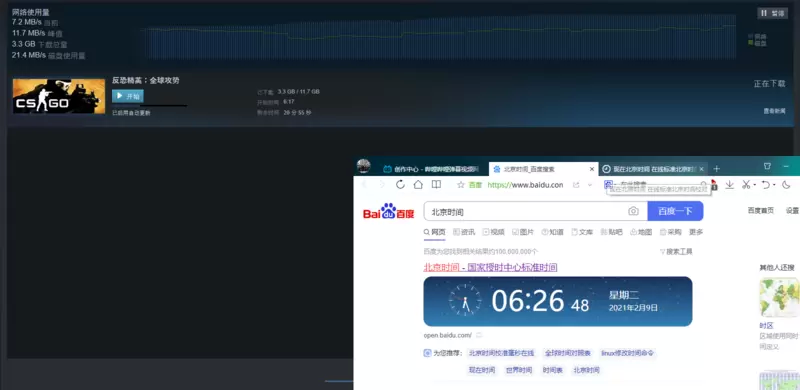Select the 知道 search category tab

click(x=553, y=232)
